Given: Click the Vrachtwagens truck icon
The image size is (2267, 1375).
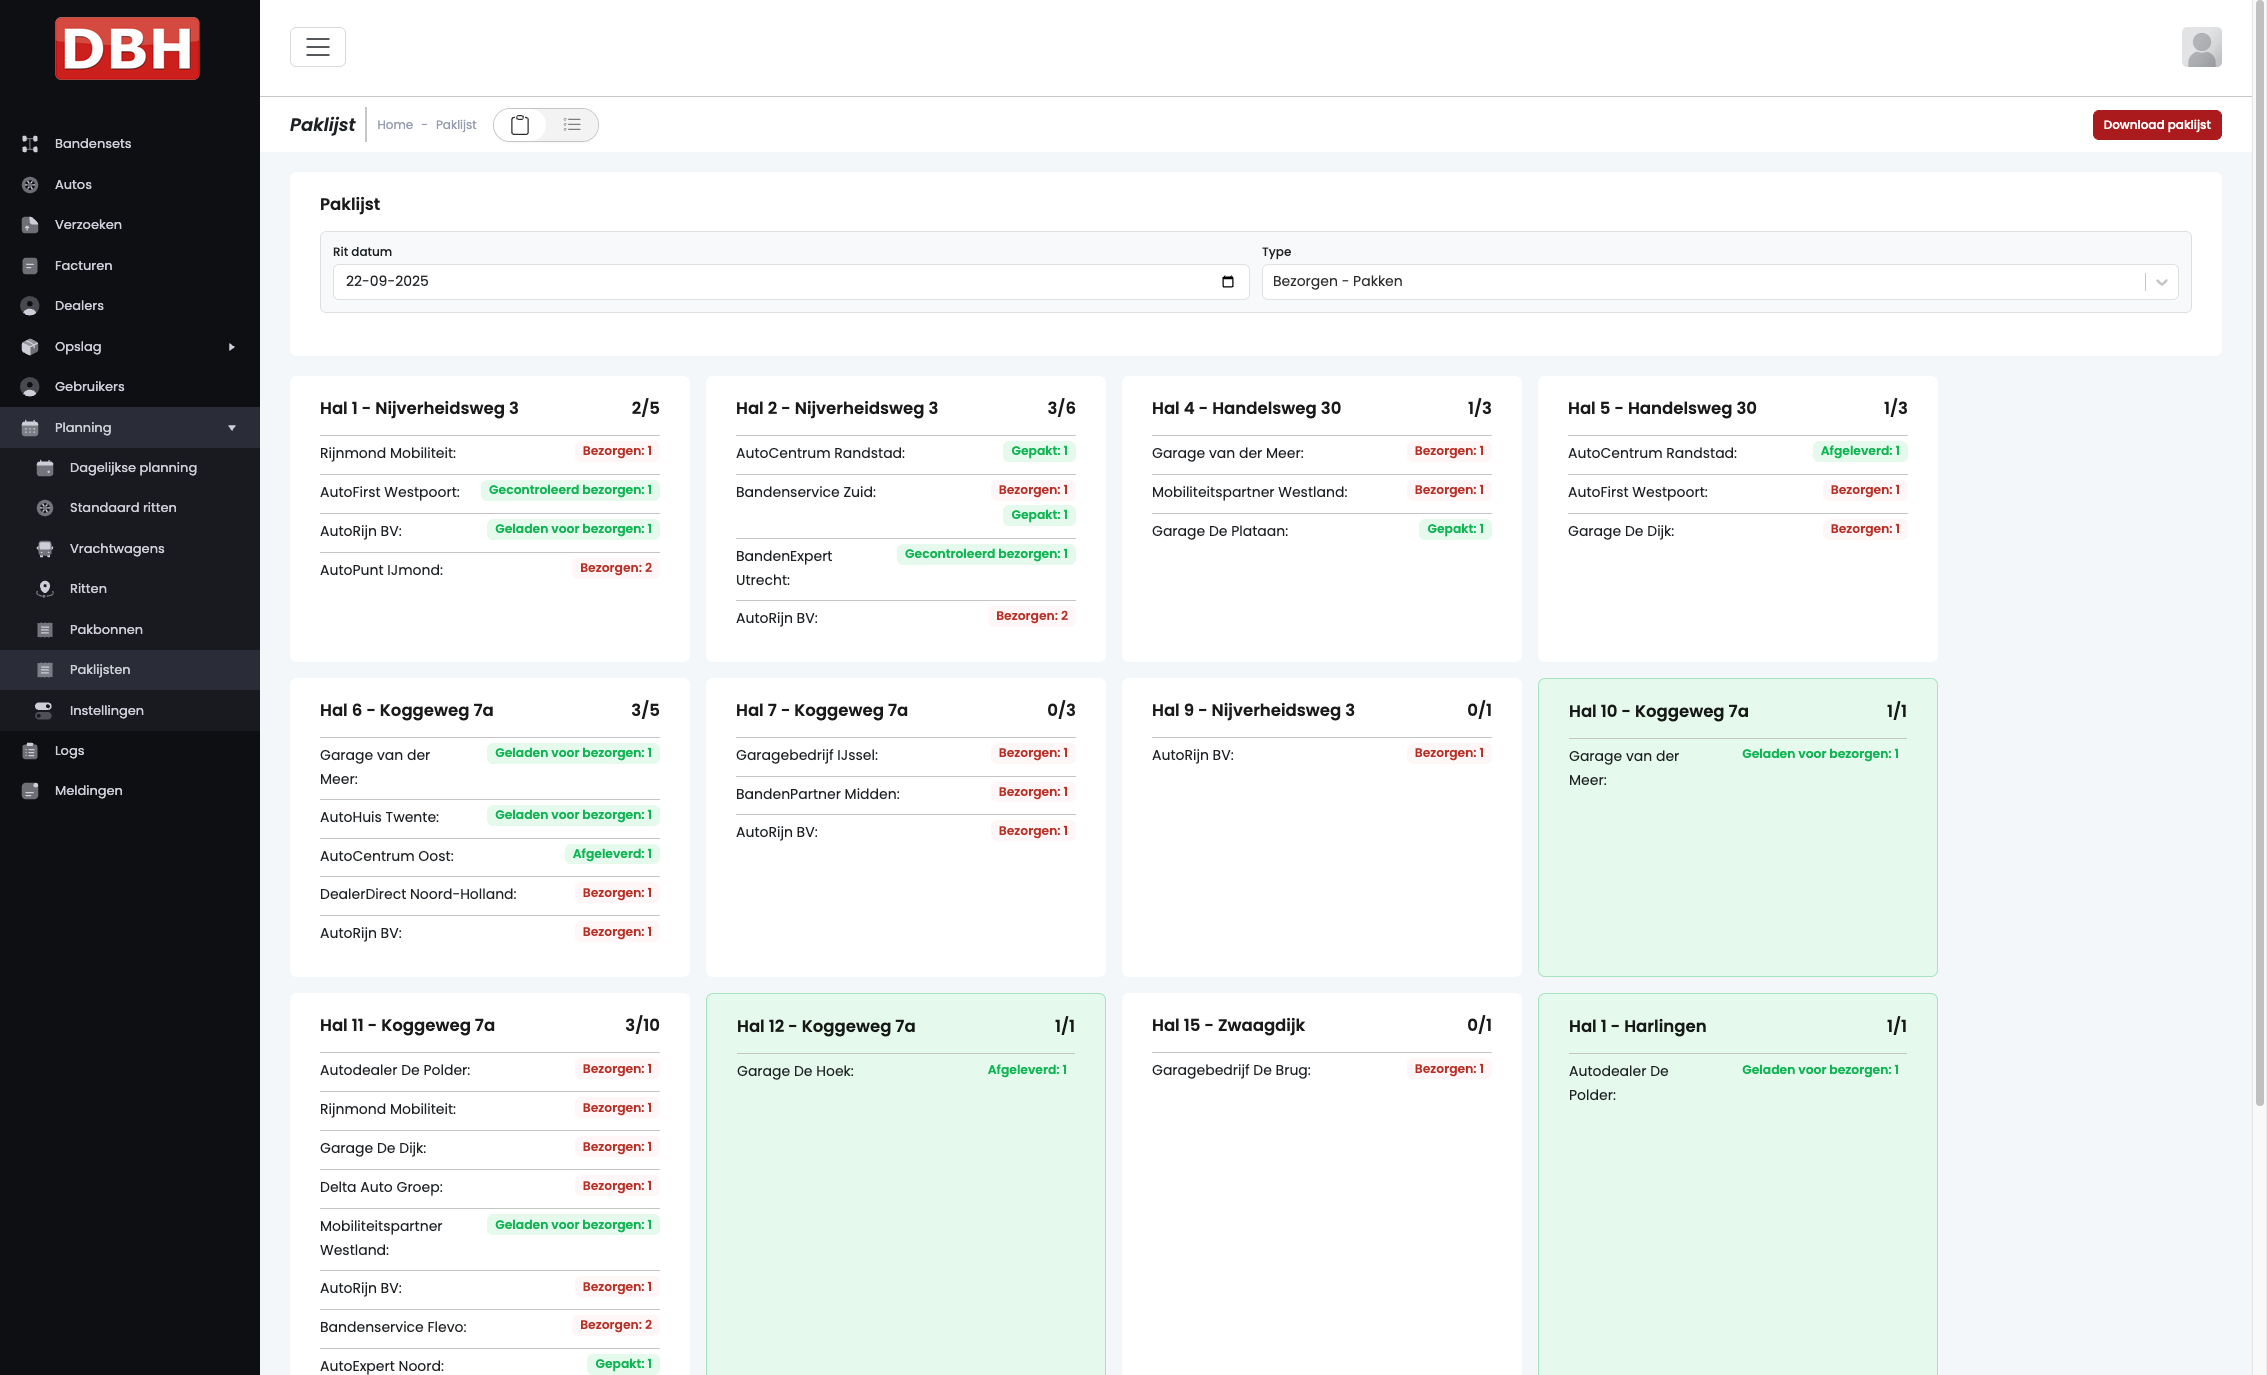Looking at the screenshot, I should (45, 549).
